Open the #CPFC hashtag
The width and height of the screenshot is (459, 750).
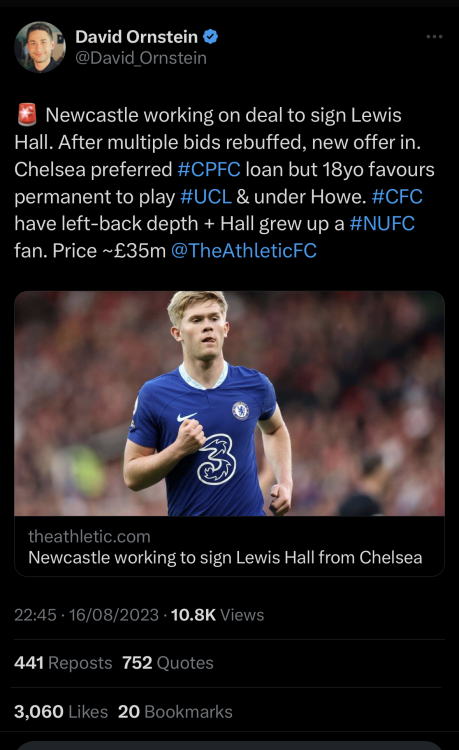point(209,169)
